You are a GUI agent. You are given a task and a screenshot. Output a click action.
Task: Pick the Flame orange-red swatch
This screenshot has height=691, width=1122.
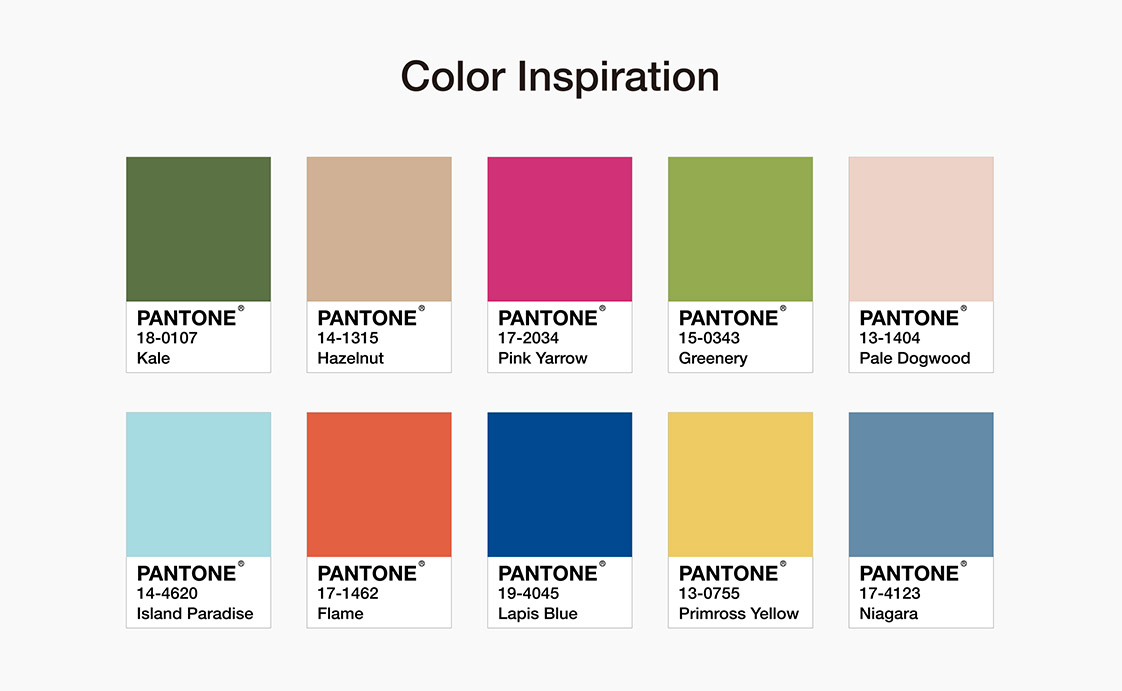coord(379,484)
